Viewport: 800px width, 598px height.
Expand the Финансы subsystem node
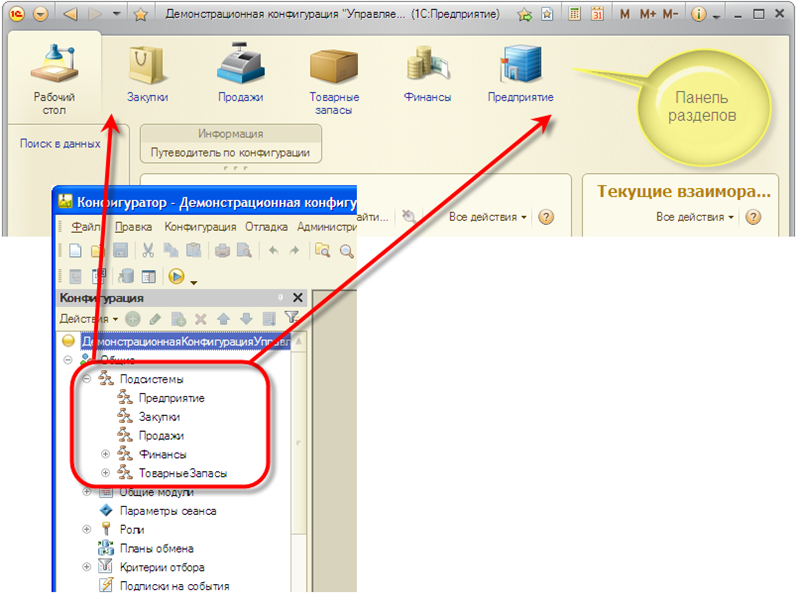click(105, 454)
